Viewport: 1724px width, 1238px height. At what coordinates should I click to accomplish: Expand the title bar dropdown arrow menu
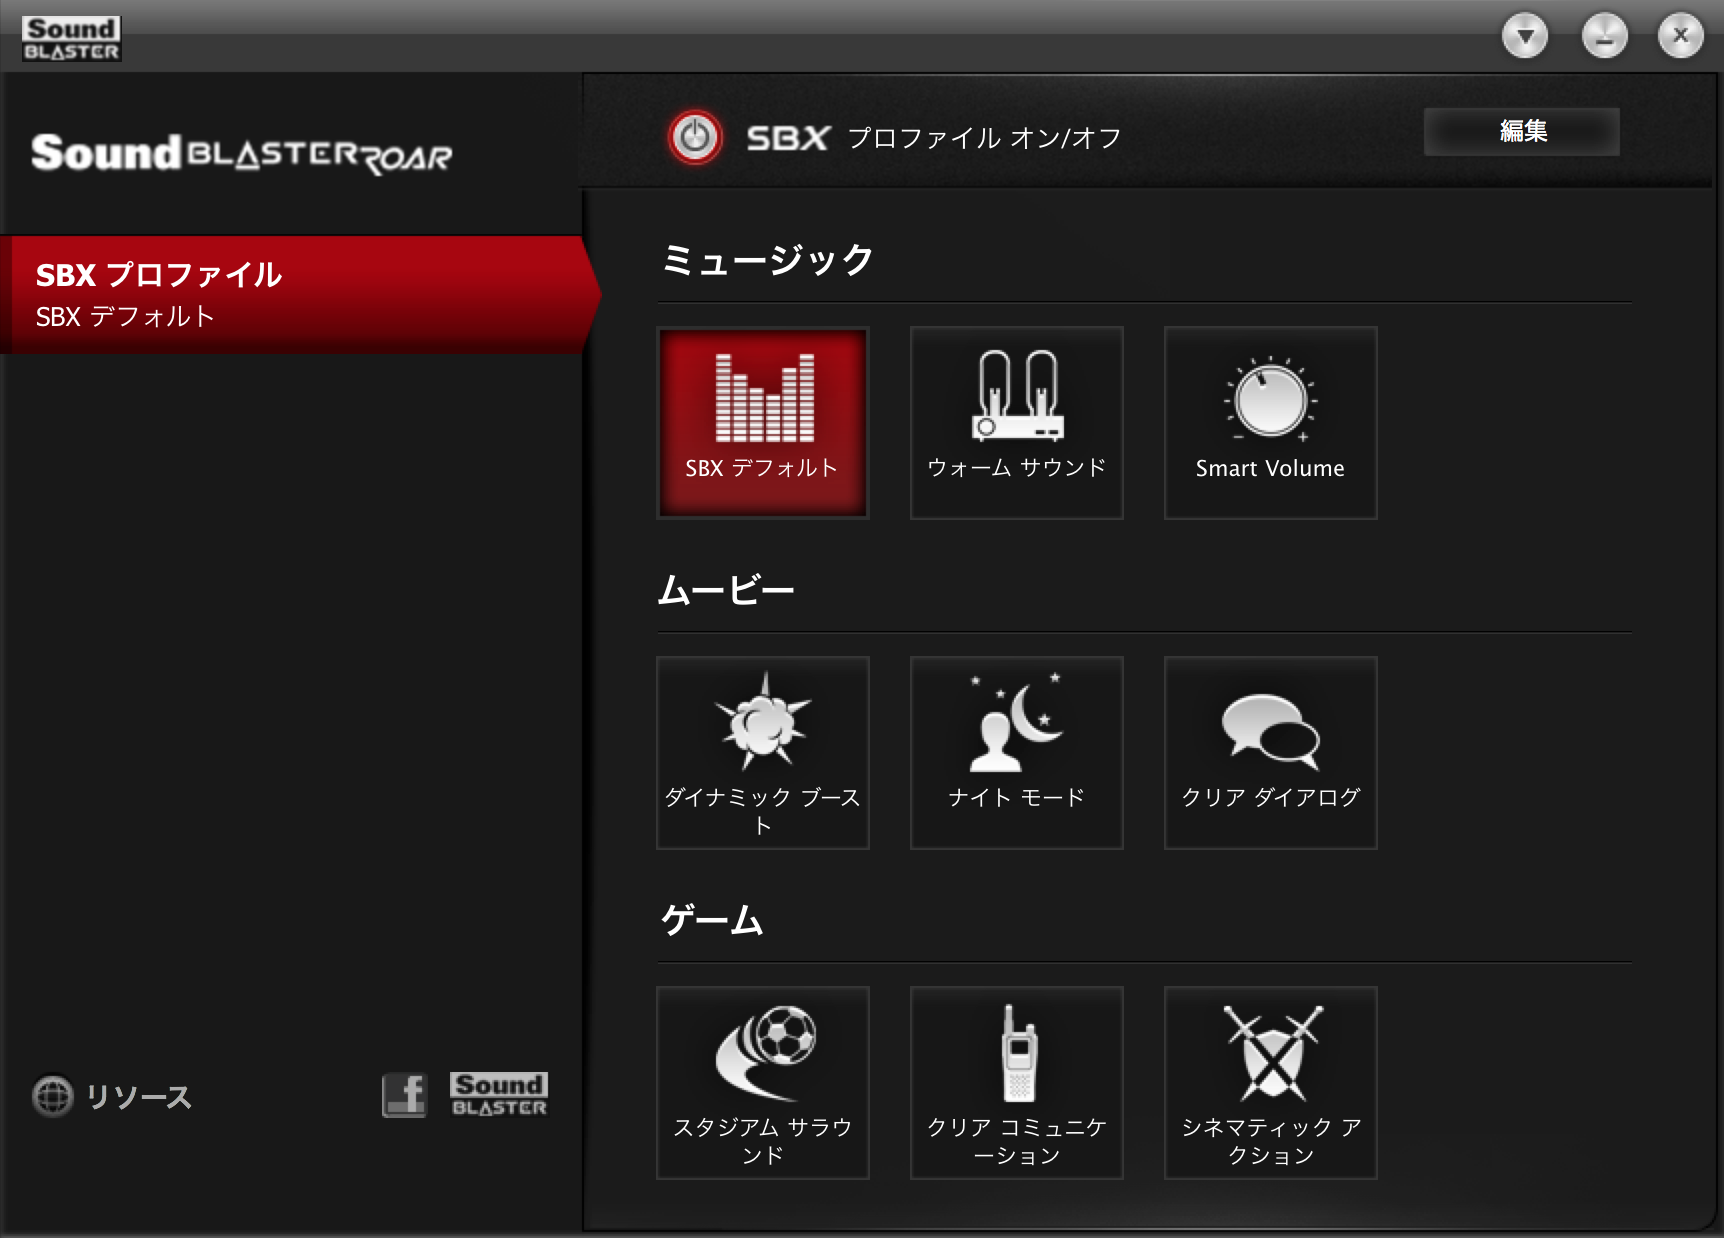click(x=1524, y=37)
